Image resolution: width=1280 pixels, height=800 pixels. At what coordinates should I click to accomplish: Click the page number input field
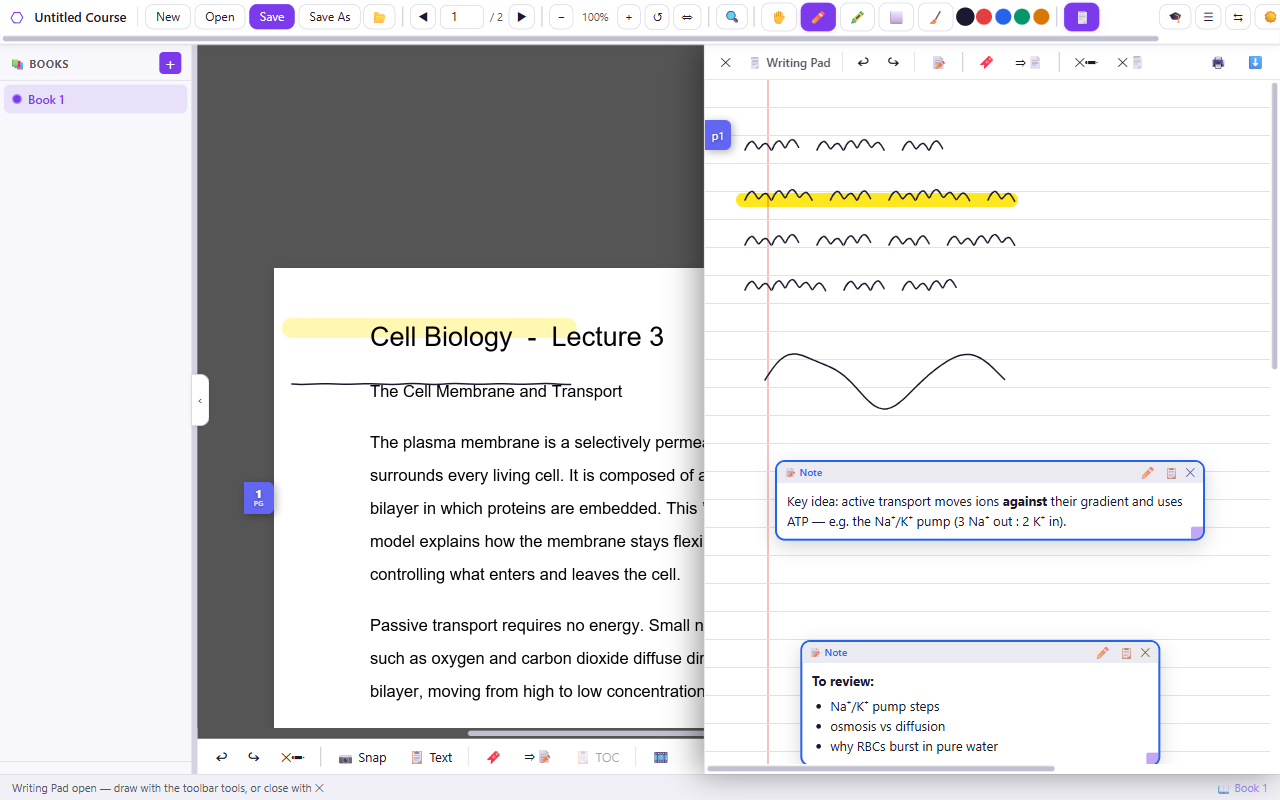pyautogui.click(x=462, y=17)
